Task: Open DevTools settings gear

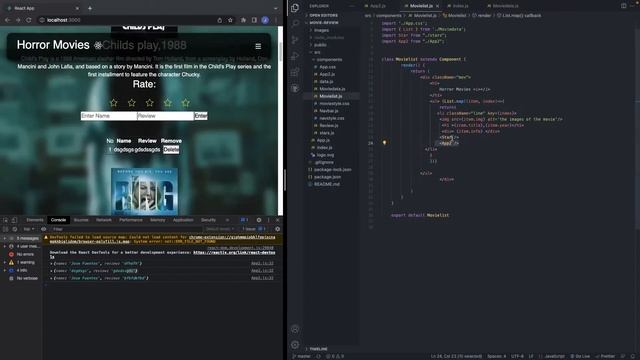Action: point(259,220)
